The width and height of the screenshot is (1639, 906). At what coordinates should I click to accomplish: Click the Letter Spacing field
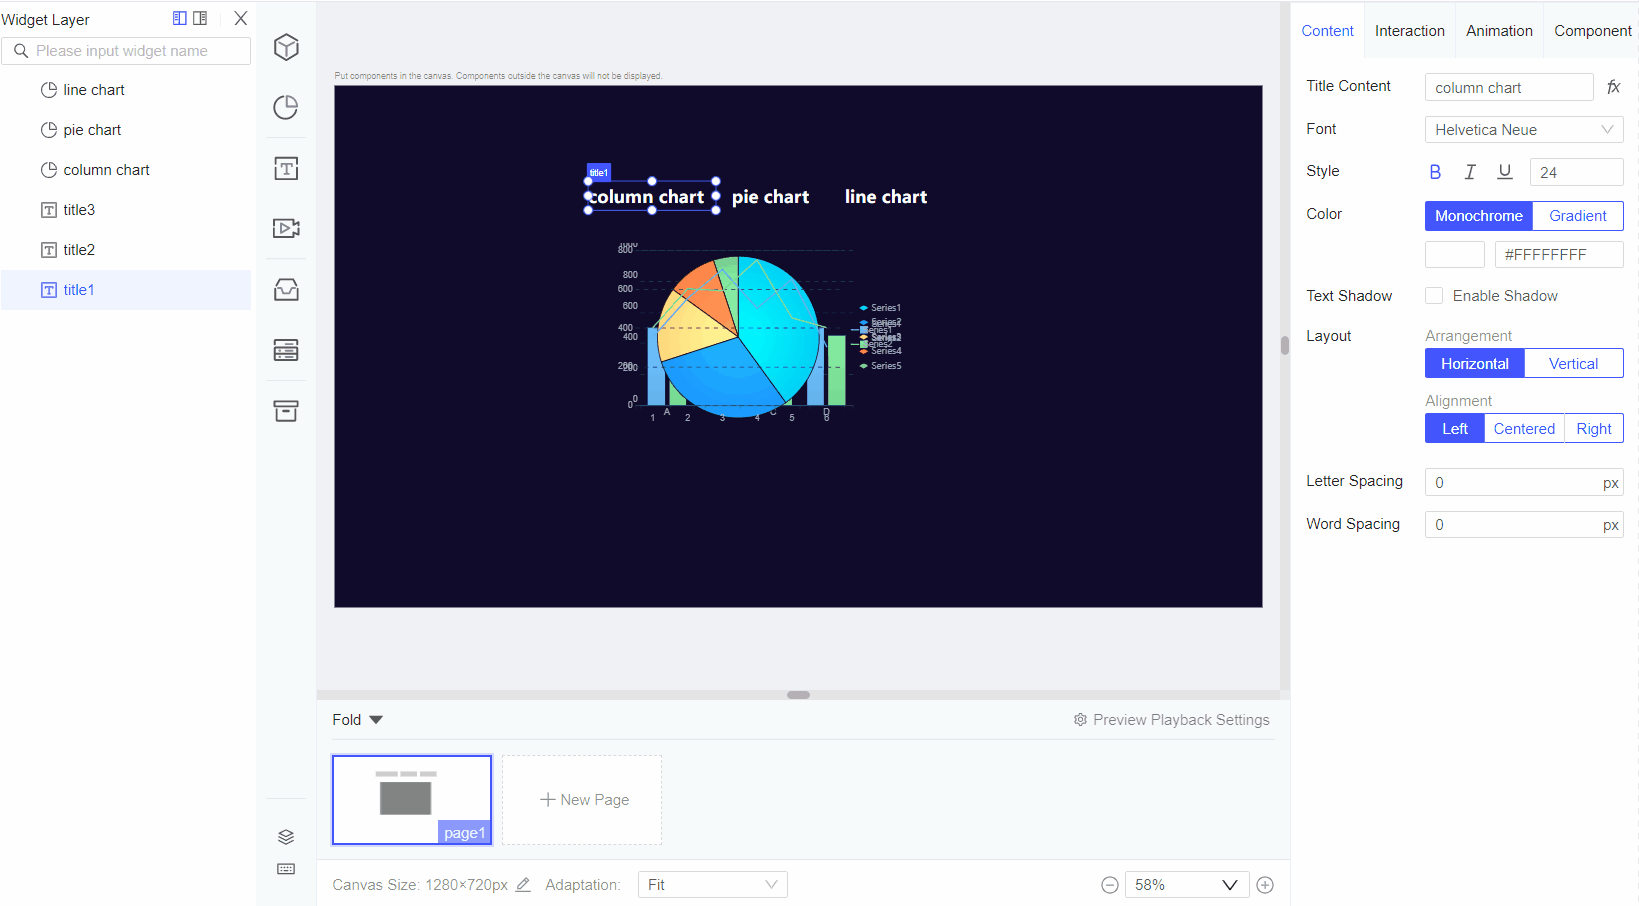point(1524,483)
